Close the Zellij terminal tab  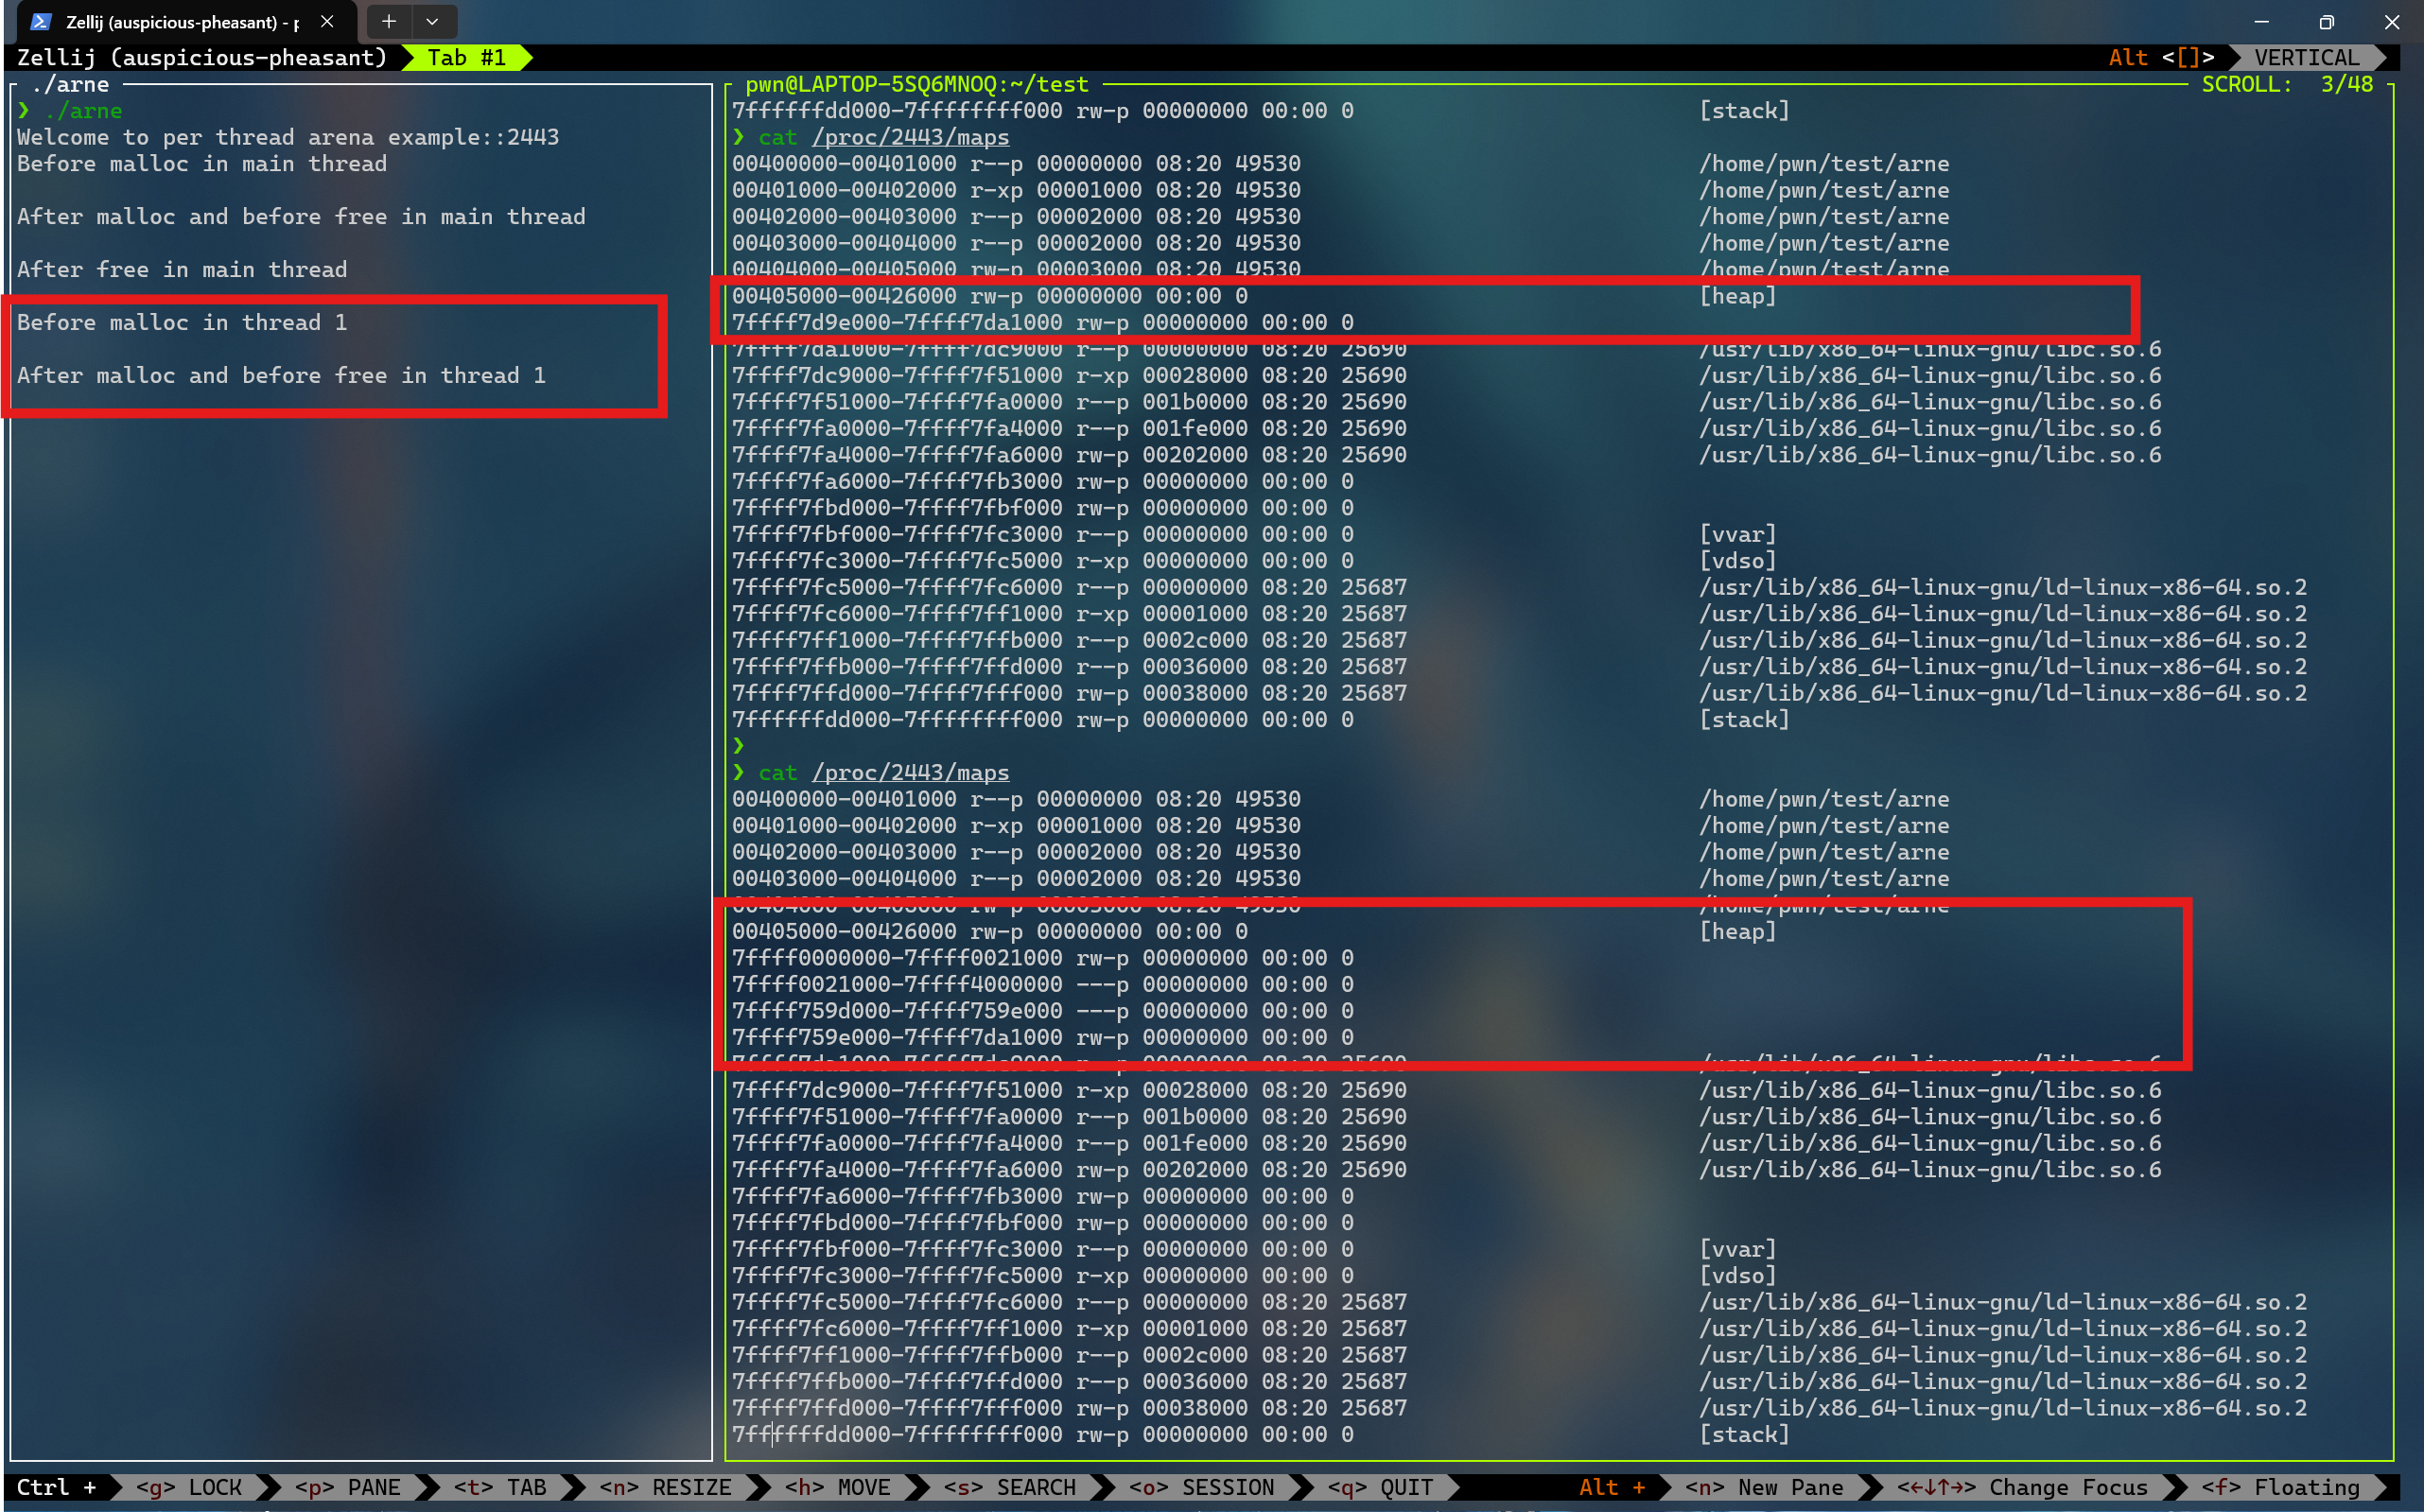click(x=327, y=21)
